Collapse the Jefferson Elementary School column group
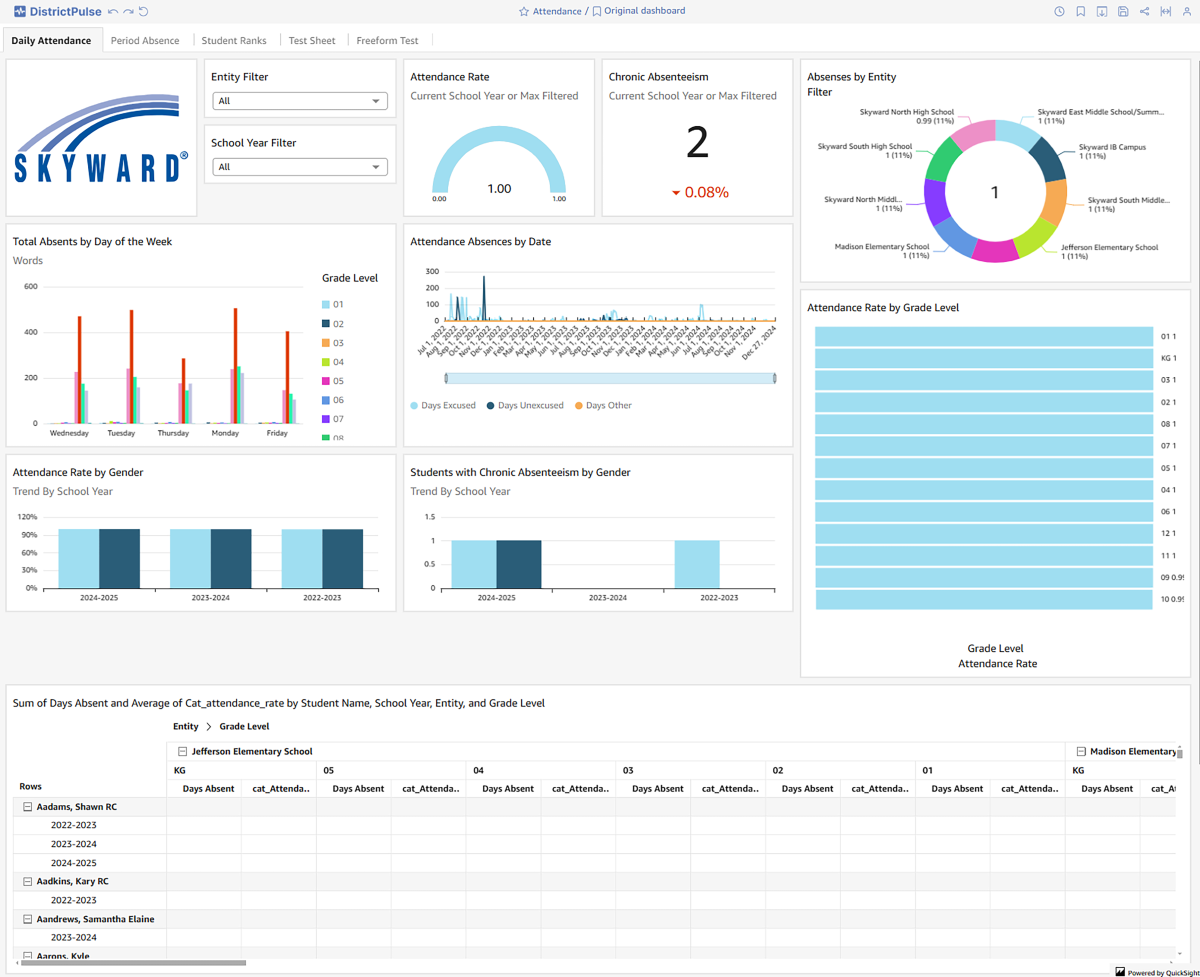This screenshot has width=1200, height=977. click(182, 752)
